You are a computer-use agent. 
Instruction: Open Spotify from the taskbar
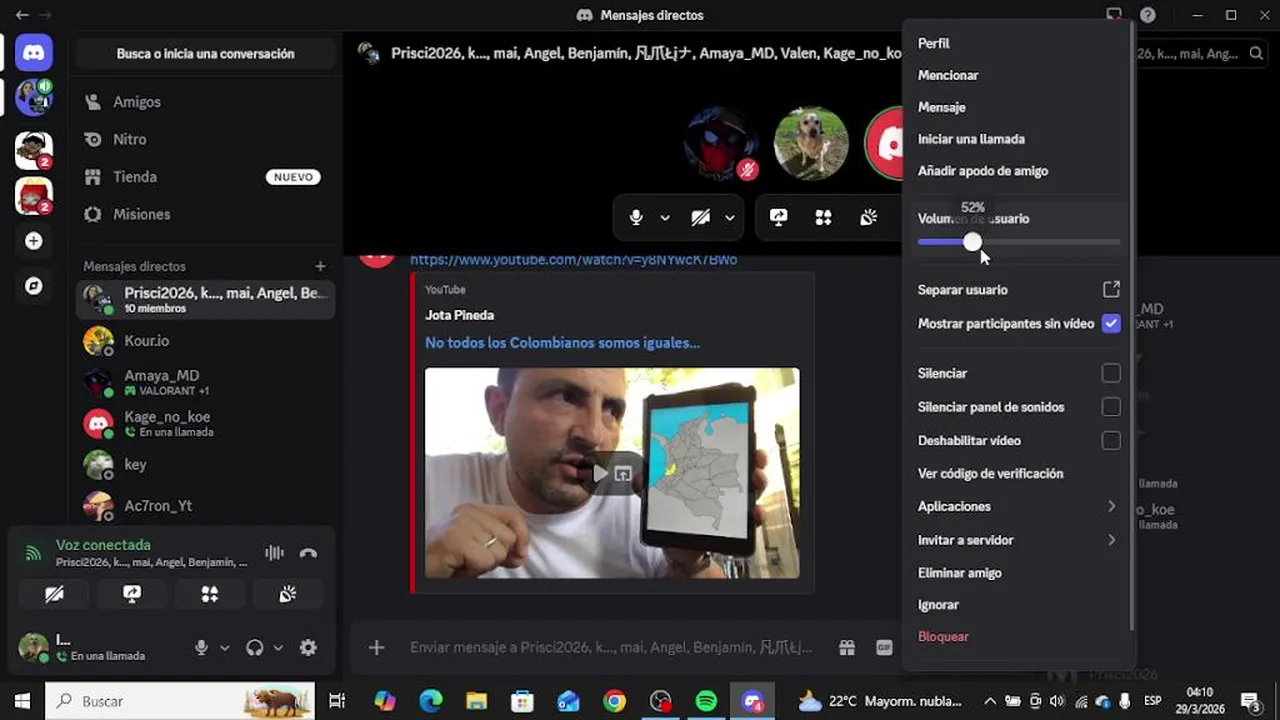[x=706, y=701]
